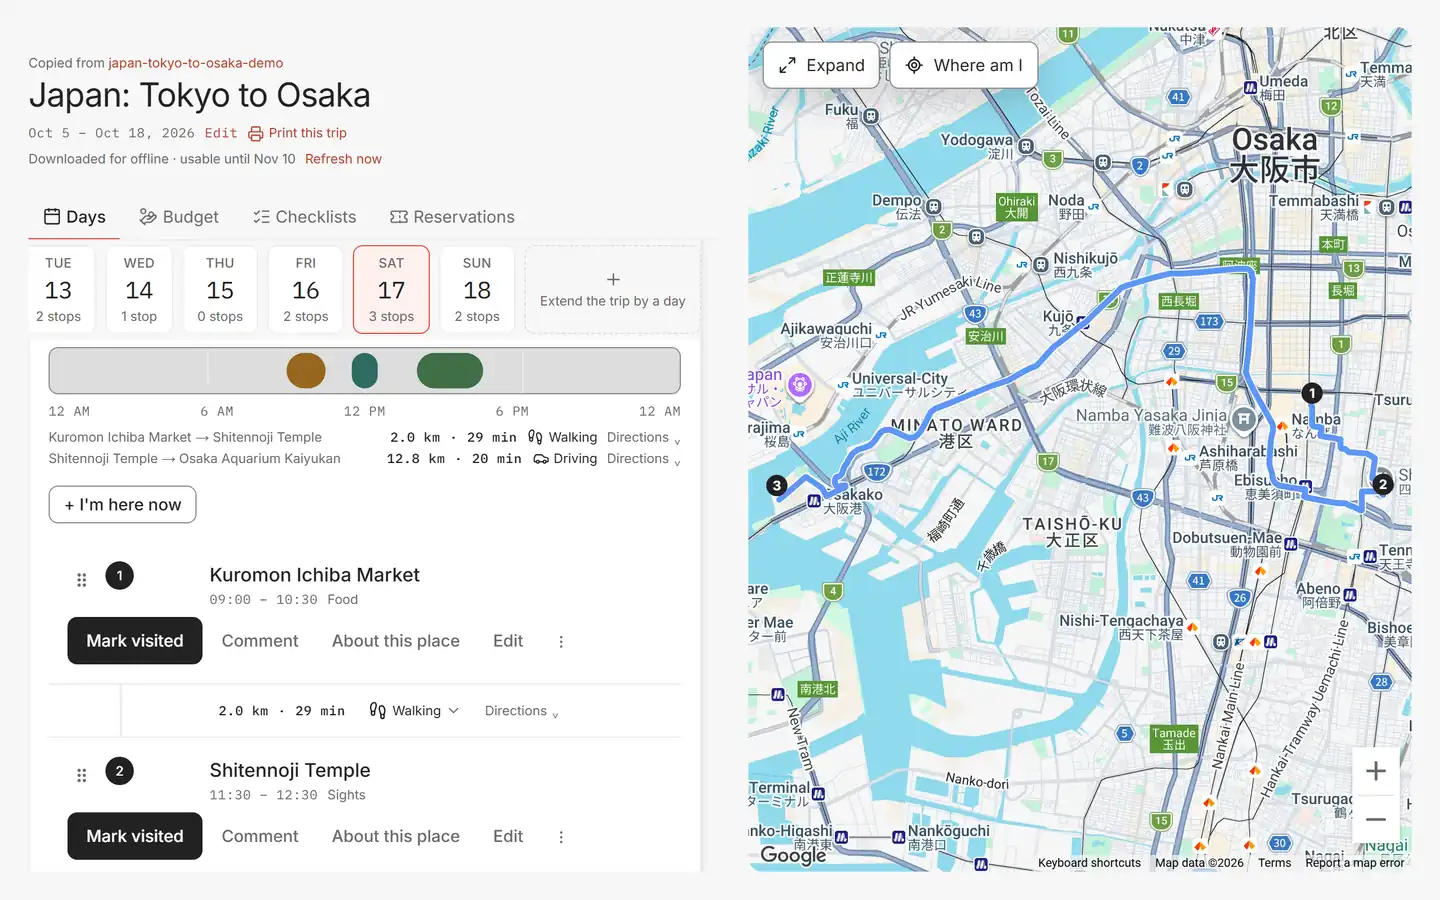Grab the drag handle for Kuromon Ichiba Market
Viewport: 1440px width, 900px height.
[x=82, y=580]
